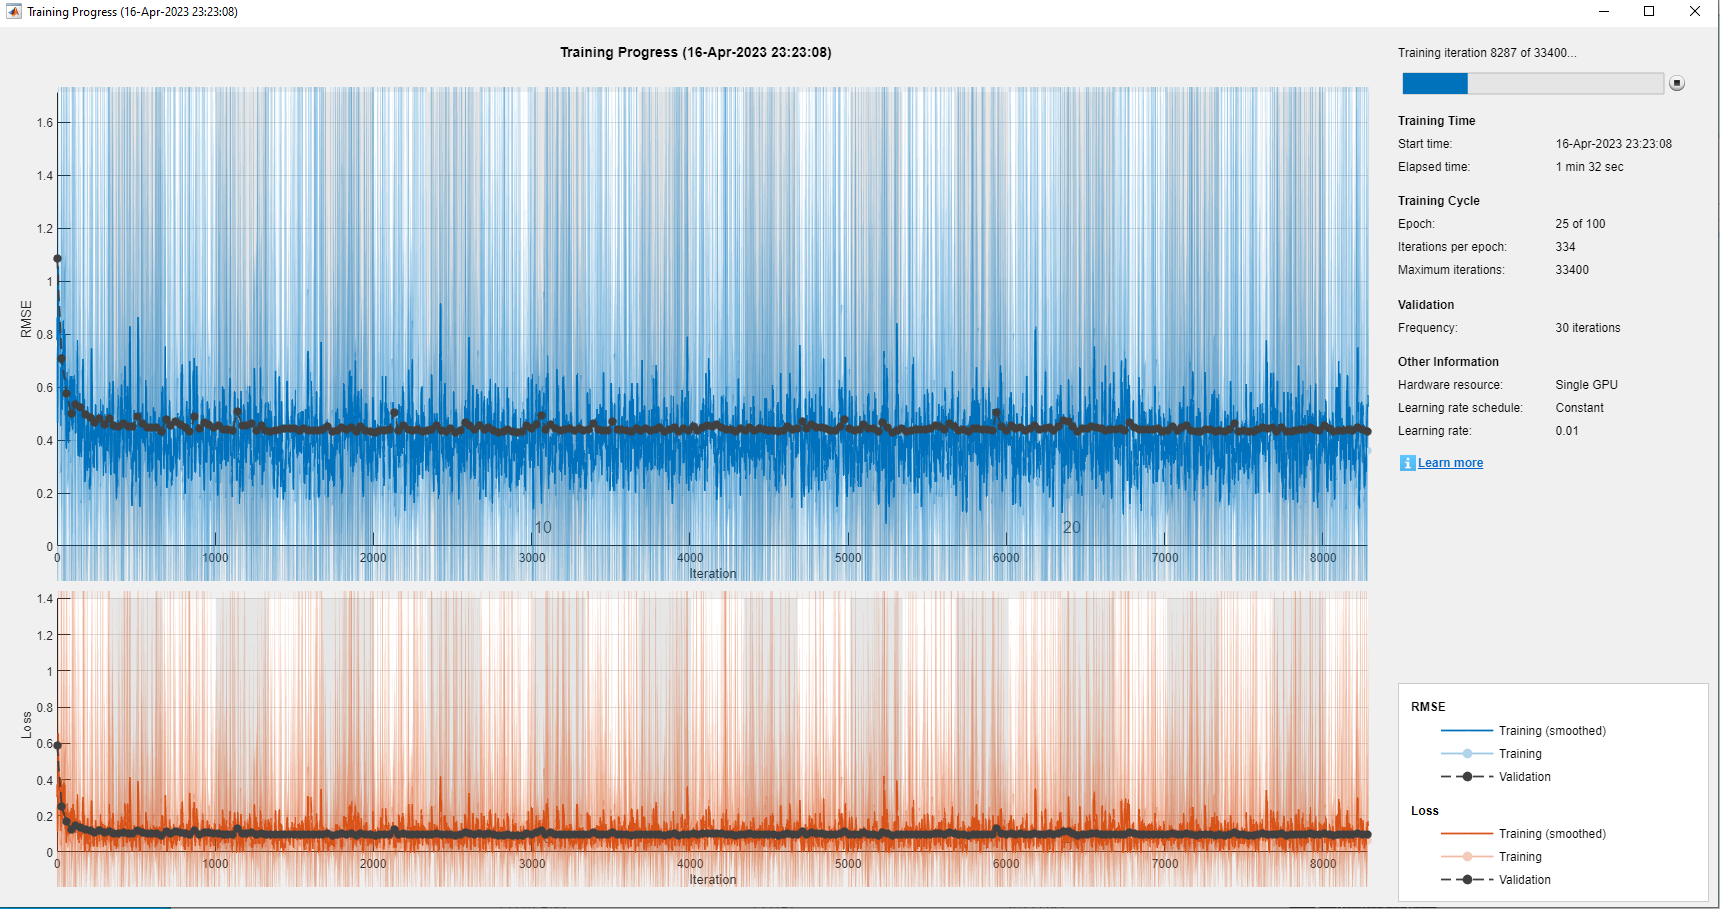Click epoch 10 marker on RMSE plot
The width and height of the screenshot is (1720, 909).
pos(543,527)
